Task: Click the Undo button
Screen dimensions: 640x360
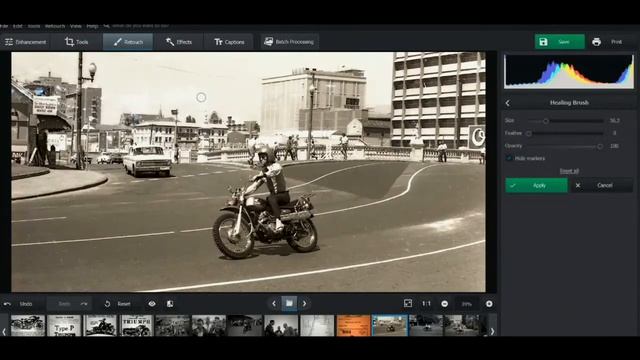Action: [18, 304]
